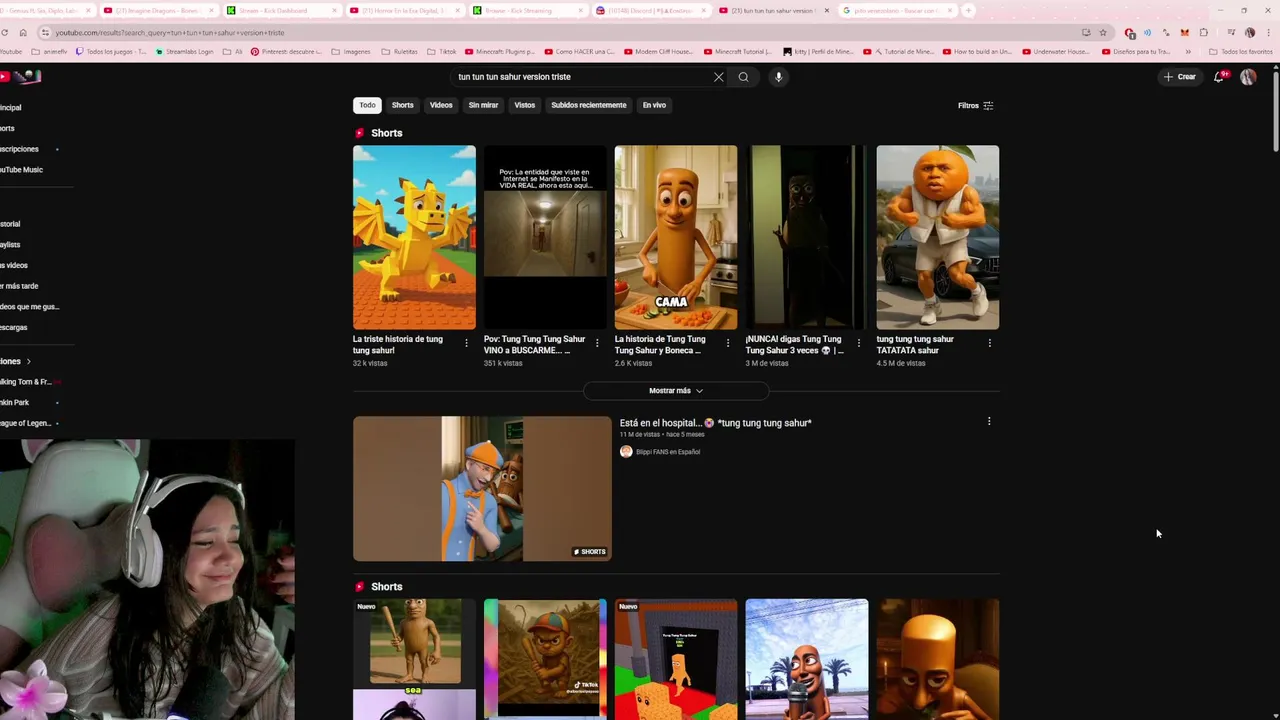Image resolution: width=1280 pixels, height=720 pixels.
Task: Open options for 'TATATATA sahur' short
Action: [x=990, y=343]
